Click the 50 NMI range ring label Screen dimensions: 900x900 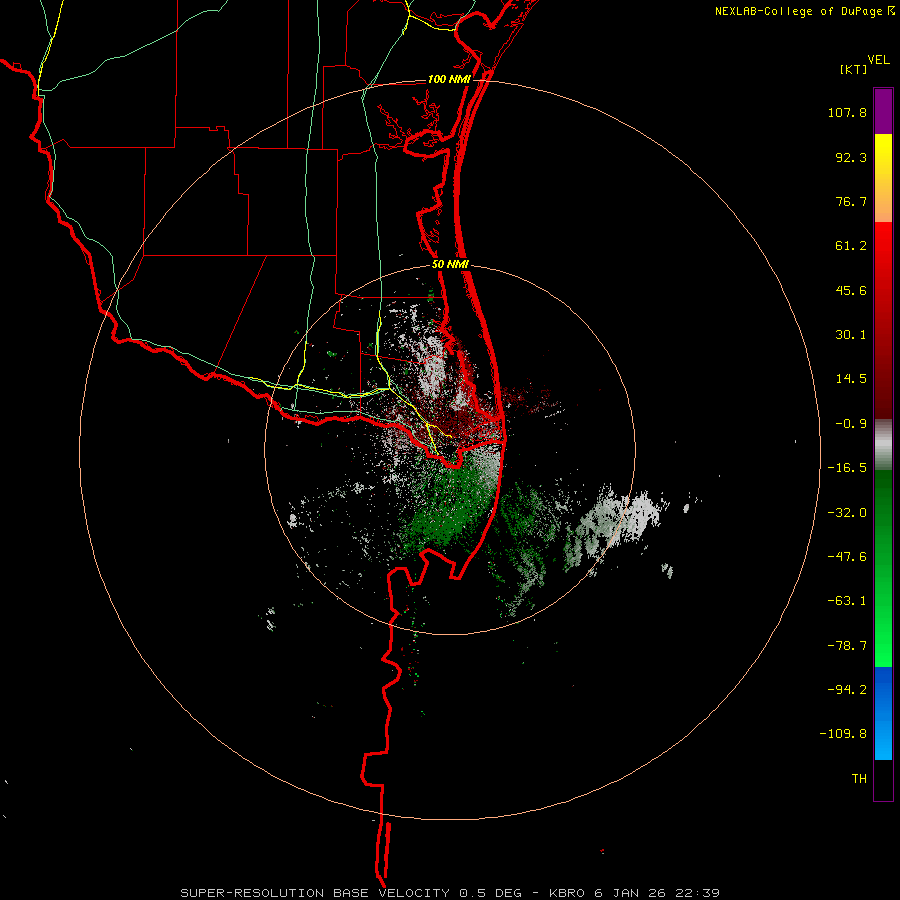450,265
